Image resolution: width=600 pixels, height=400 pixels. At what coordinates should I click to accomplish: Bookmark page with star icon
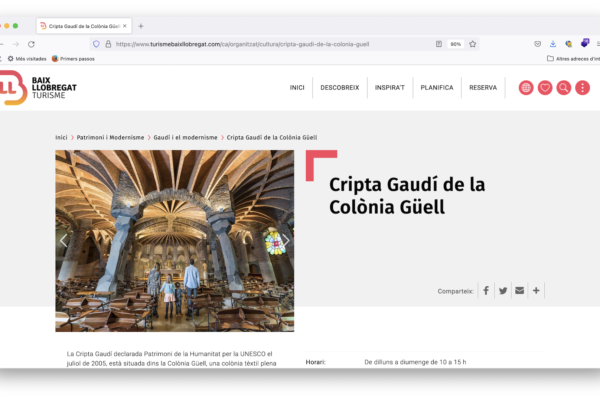[472, 44]
